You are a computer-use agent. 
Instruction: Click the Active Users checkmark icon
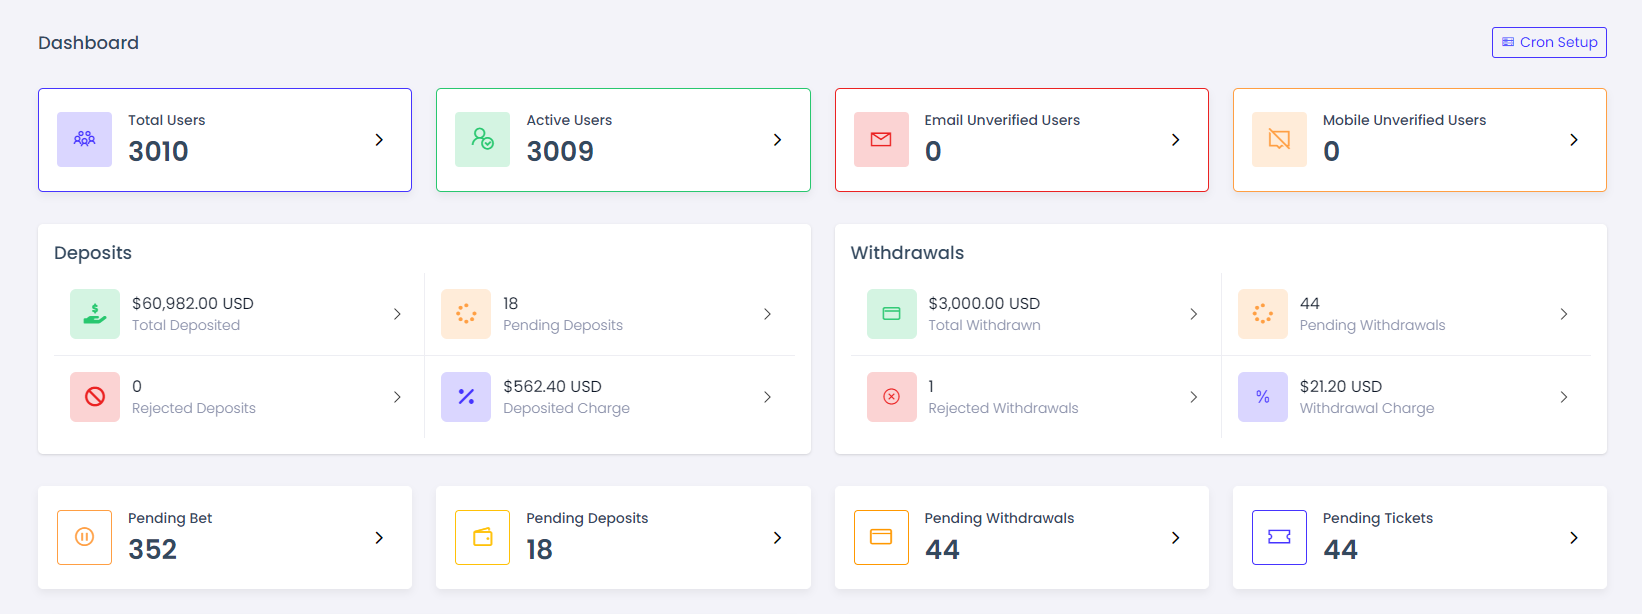pos(483,139)
